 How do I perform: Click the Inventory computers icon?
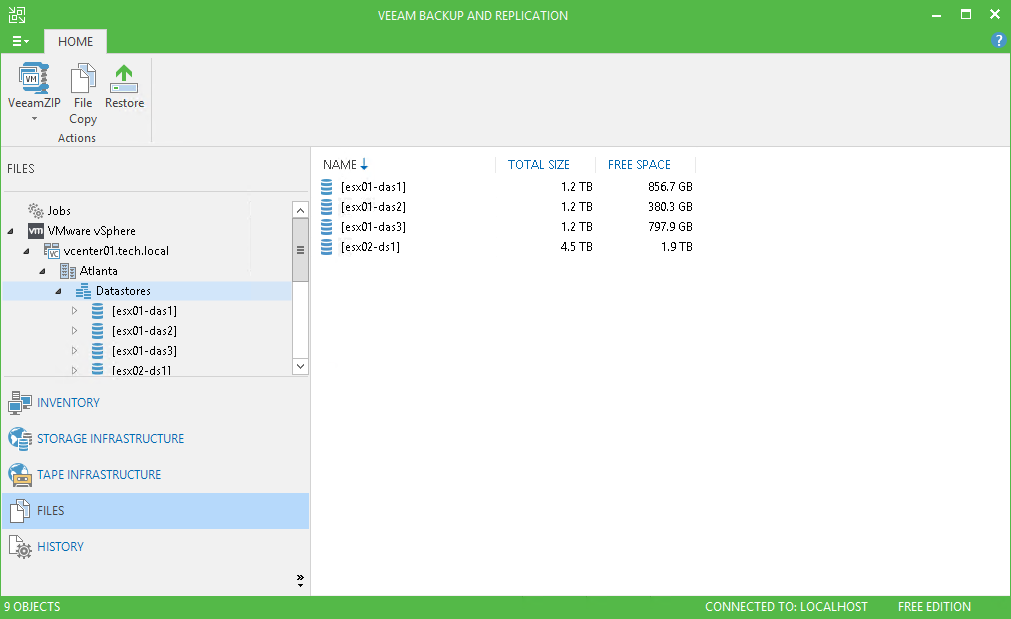(19, 402)
